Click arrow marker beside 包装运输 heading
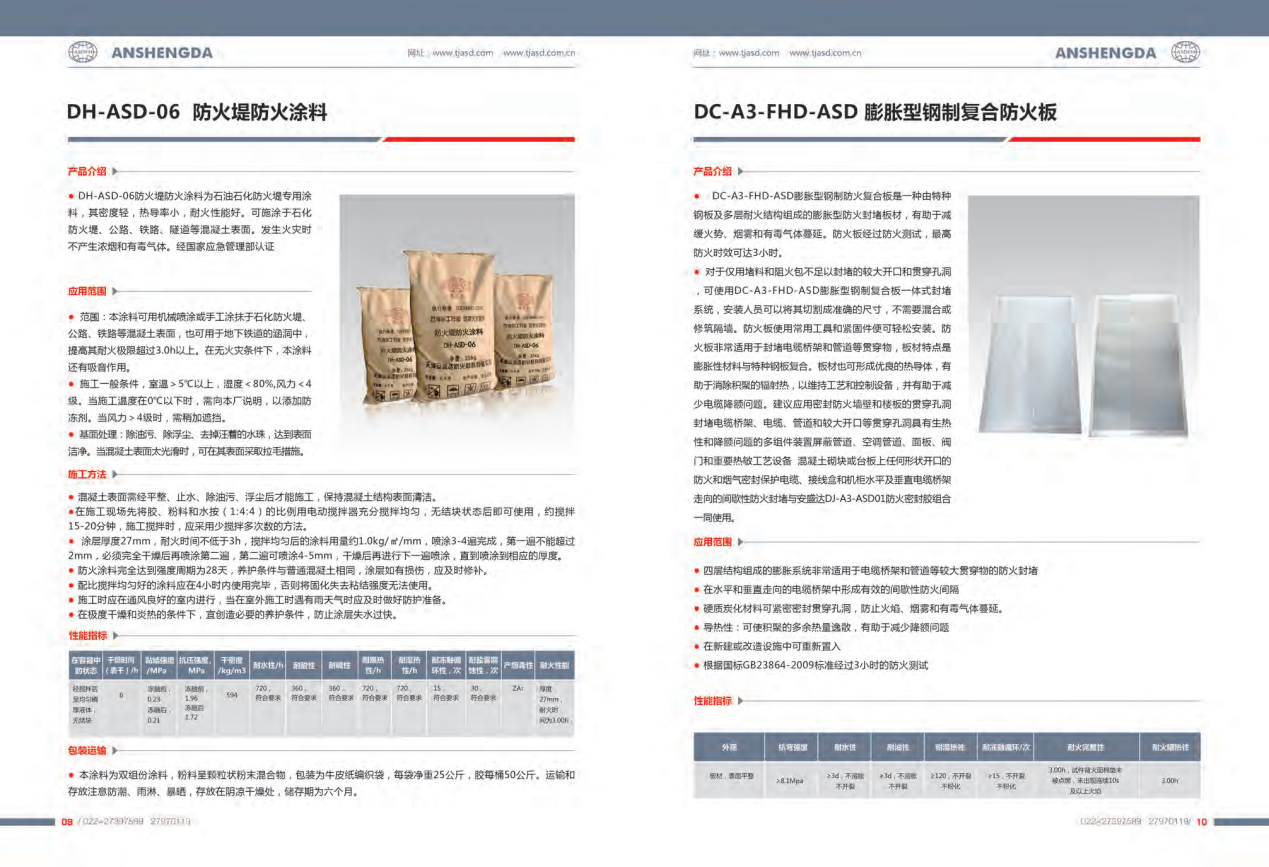Screen dimensions: 1269x867 pos(116,750)
